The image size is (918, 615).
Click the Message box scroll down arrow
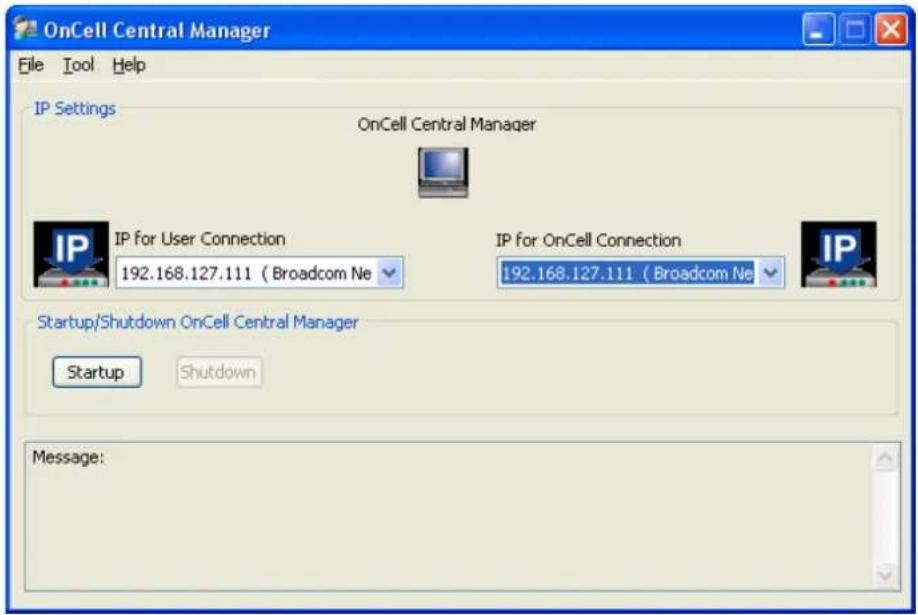[885, 575]
